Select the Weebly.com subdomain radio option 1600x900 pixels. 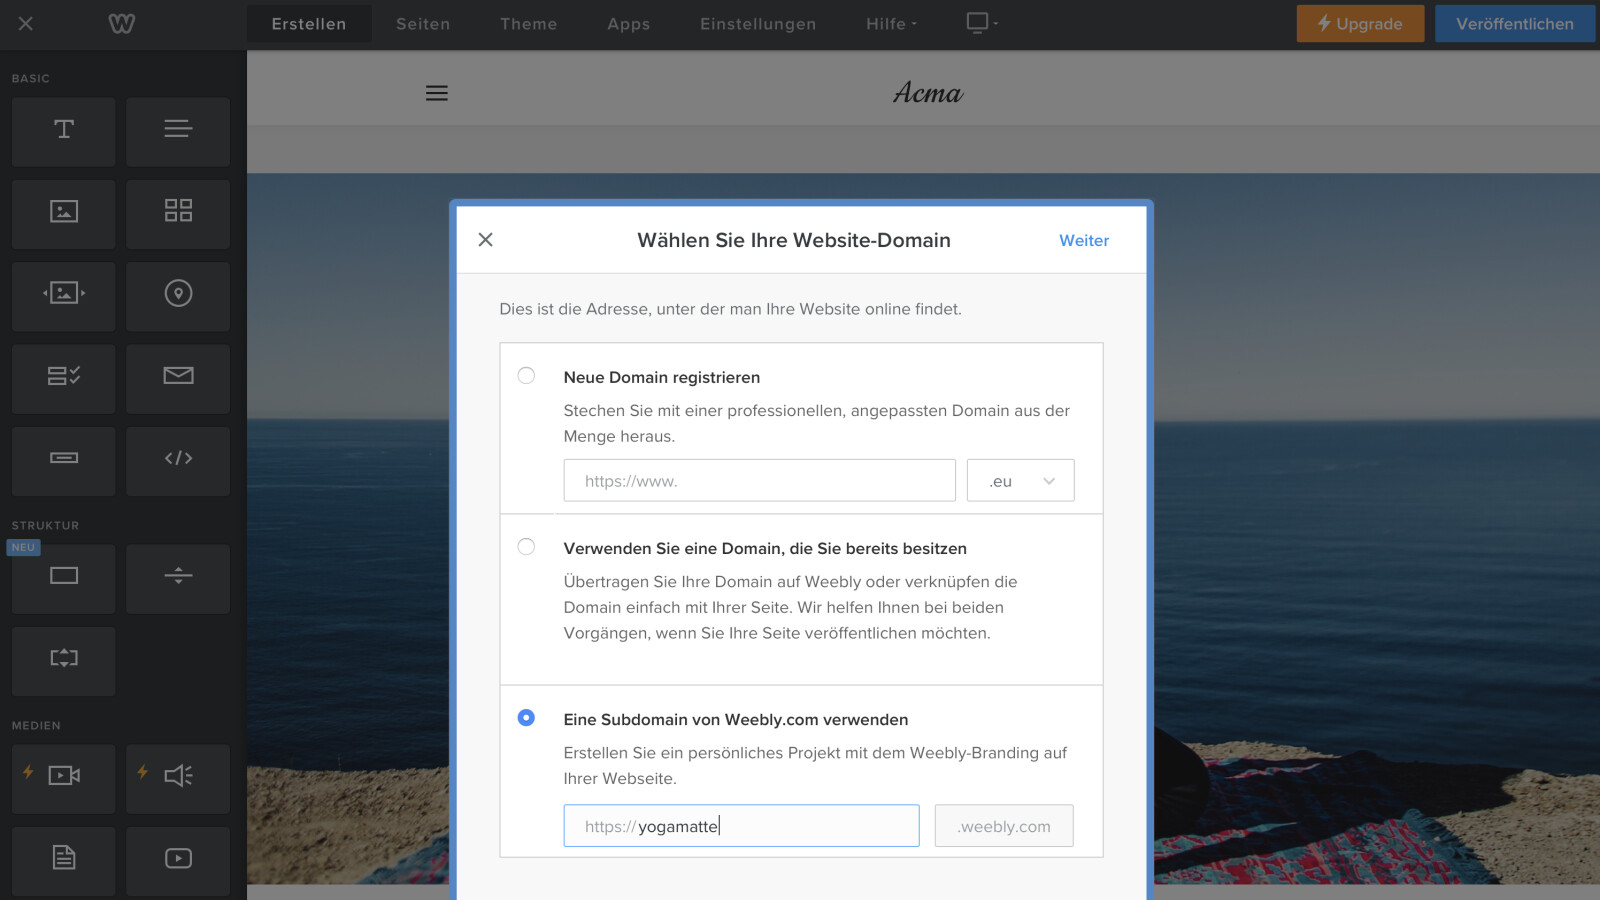(526, 718)
